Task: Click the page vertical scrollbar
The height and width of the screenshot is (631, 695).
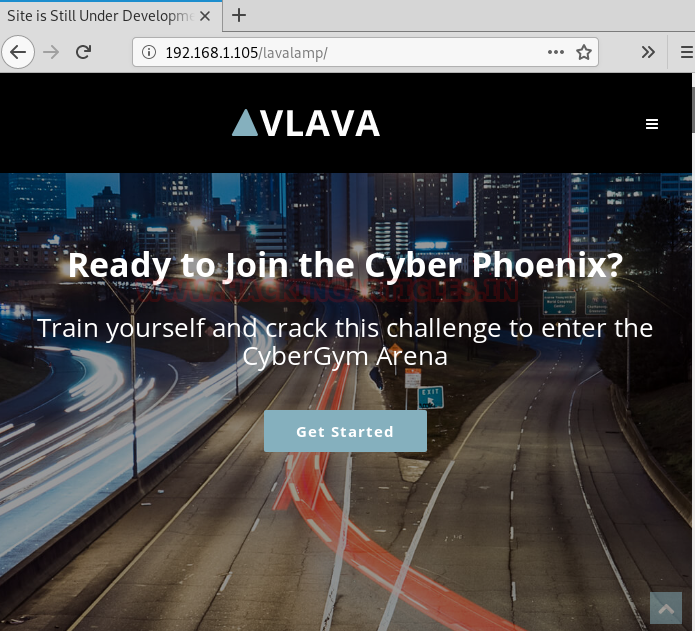Action: pyautogui.click(x=693, y=352)
